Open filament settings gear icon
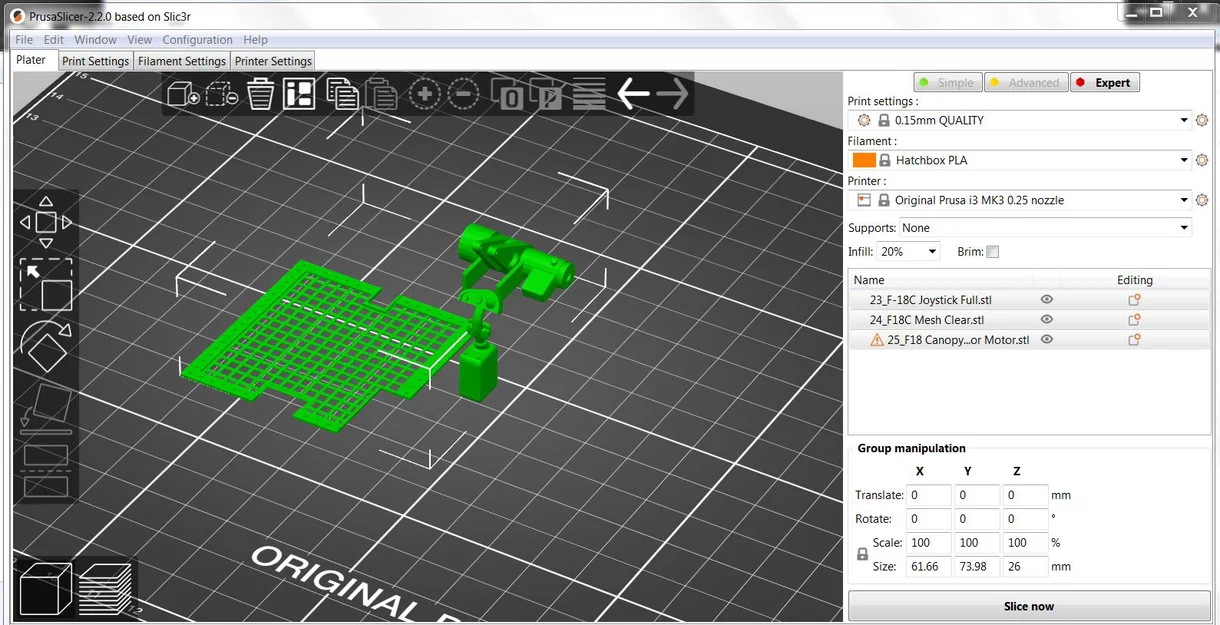1220x625 pixels. pos(1202,160)
